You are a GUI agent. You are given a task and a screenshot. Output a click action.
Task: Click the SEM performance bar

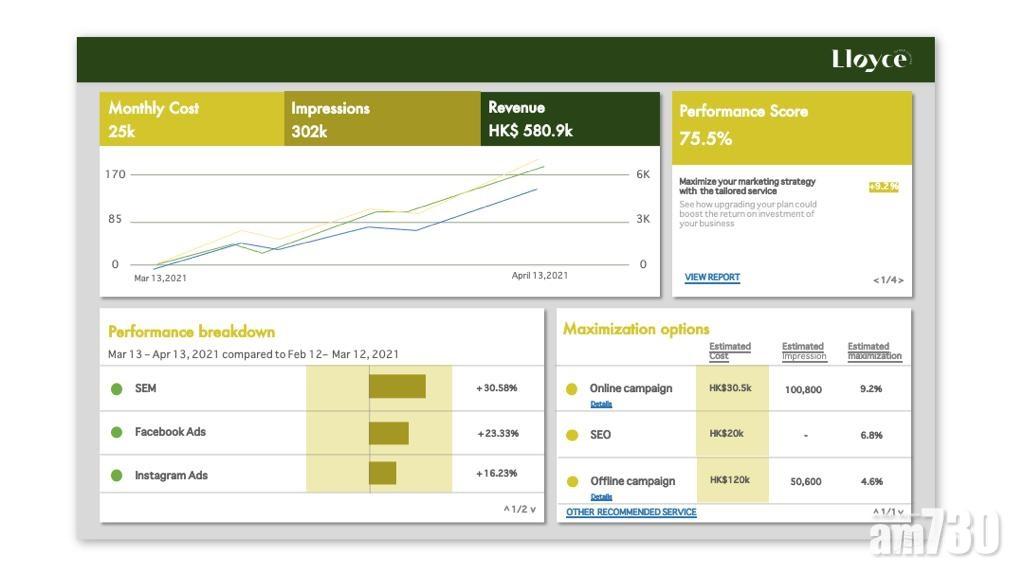click(x=397, y=387)
